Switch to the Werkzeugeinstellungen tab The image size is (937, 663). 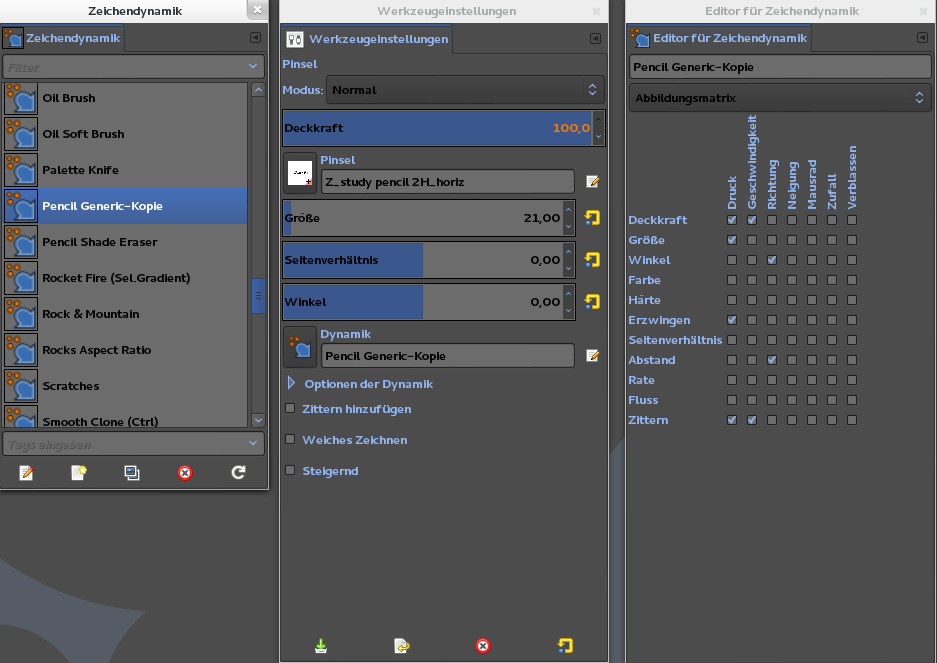367,39
